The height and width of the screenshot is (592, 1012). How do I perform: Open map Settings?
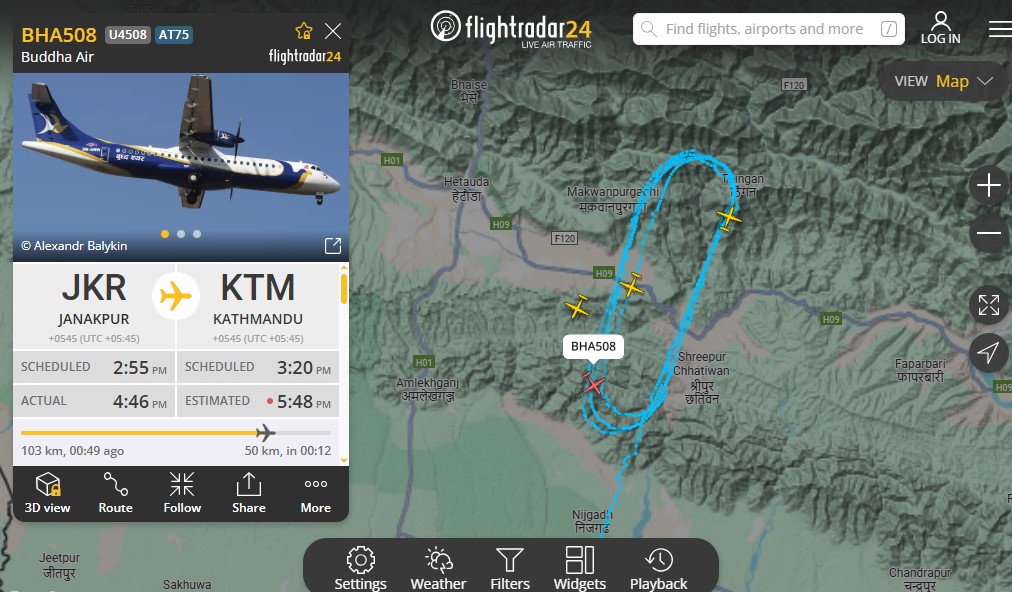pos(360,569)
